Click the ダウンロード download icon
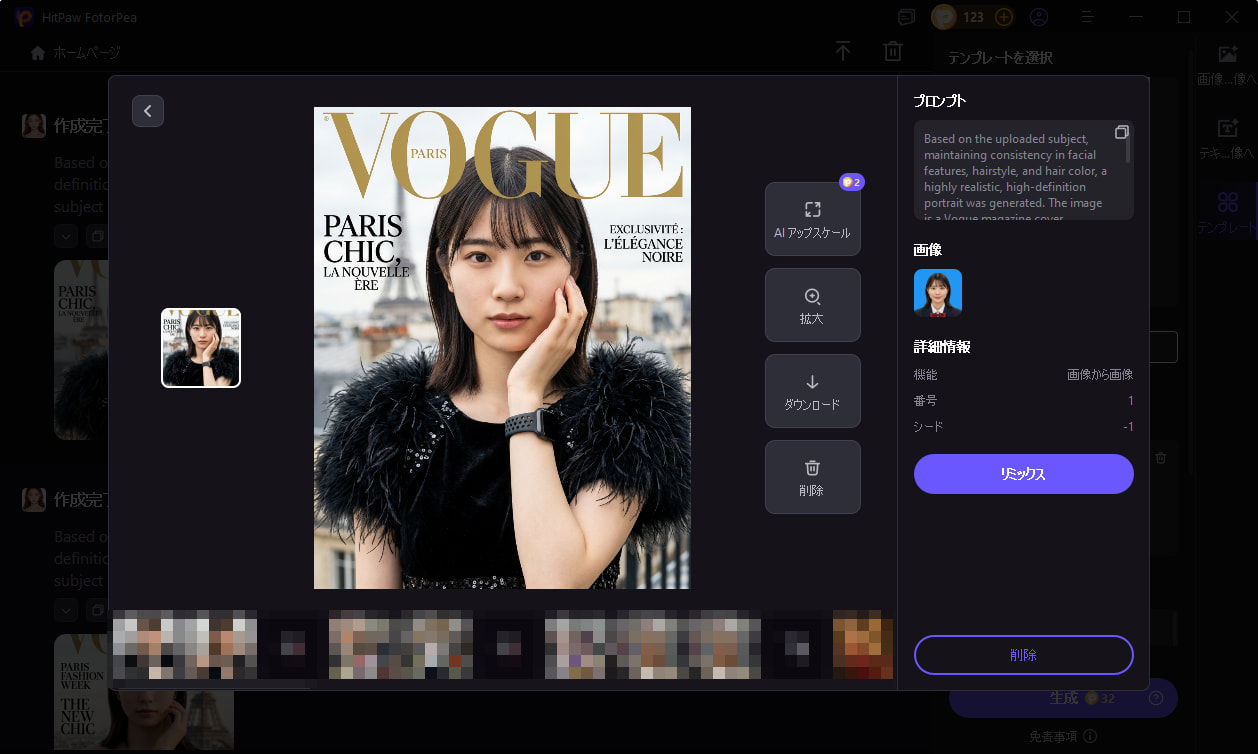 tap(812, 390)
